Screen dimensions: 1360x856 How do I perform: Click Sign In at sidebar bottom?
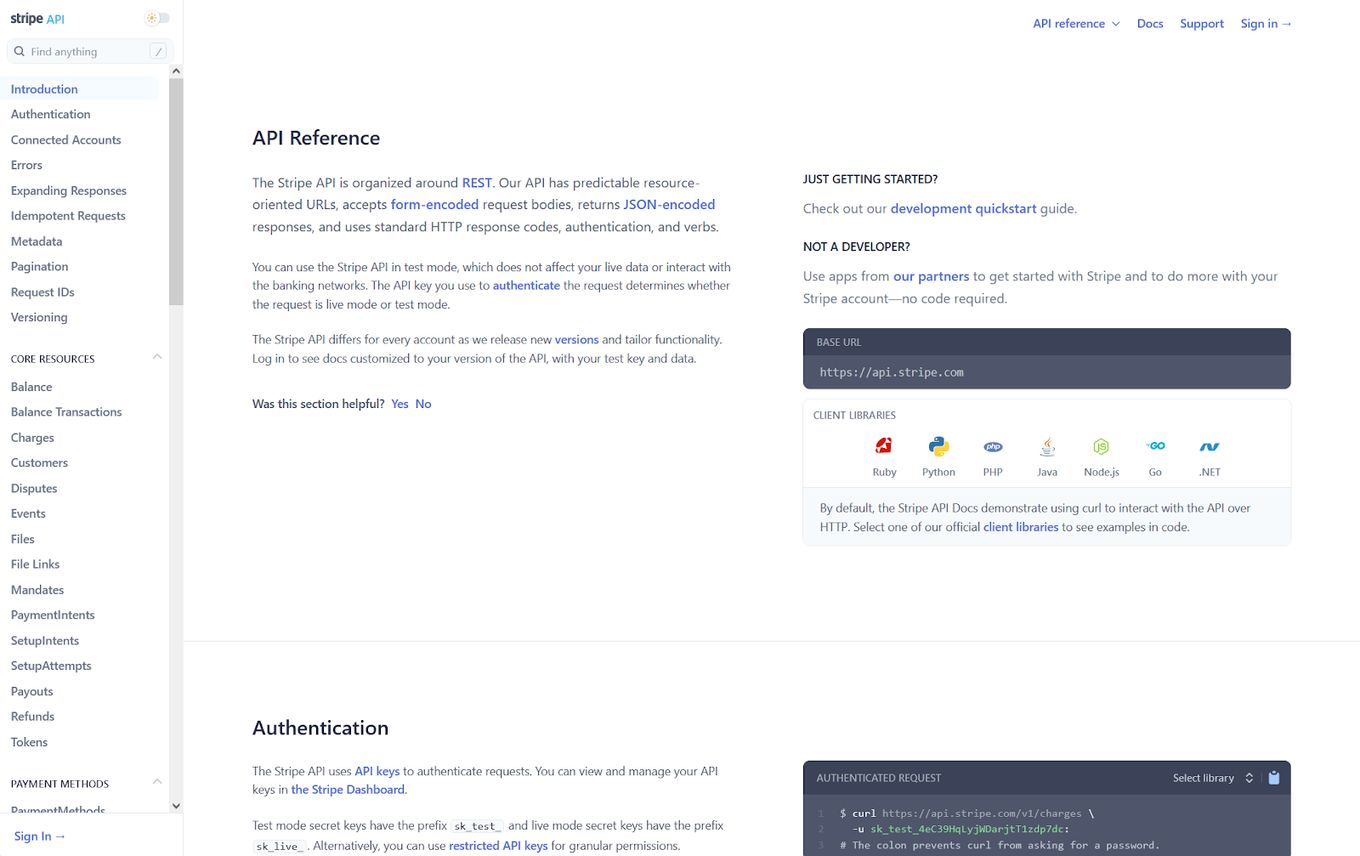pyautogui.click(x=40, y=836)
